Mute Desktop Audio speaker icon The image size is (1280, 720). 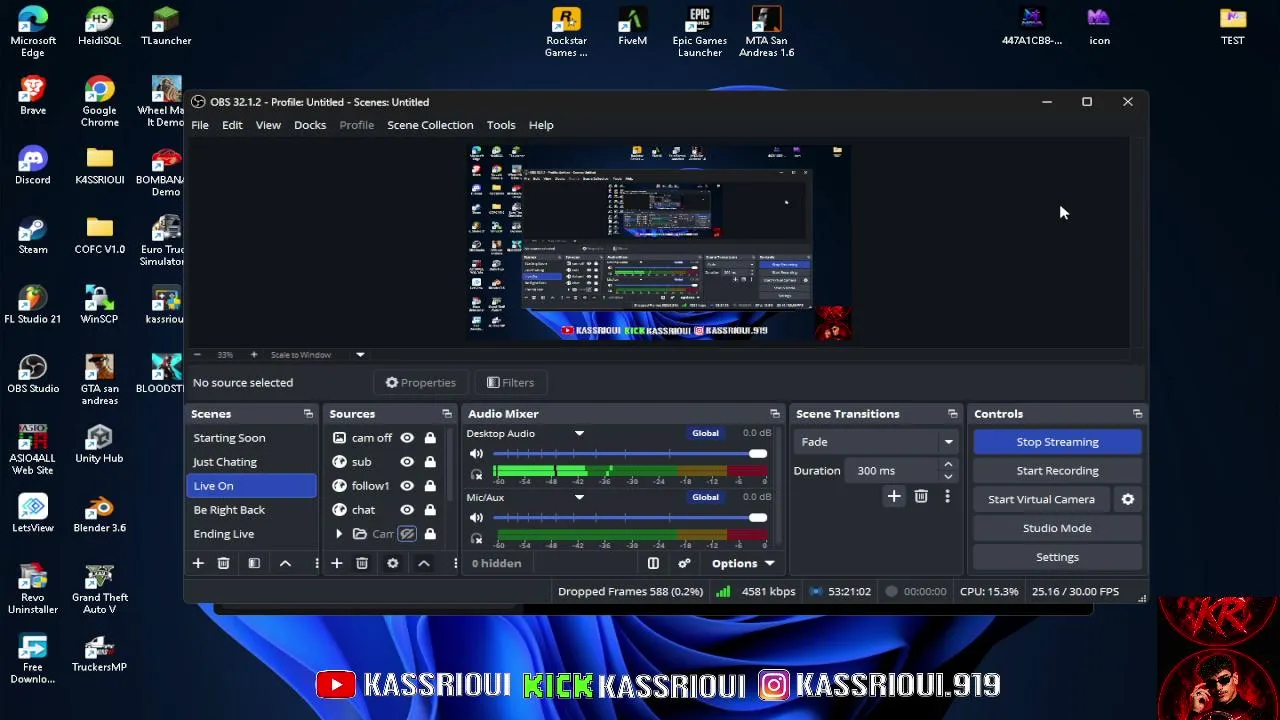477,454
